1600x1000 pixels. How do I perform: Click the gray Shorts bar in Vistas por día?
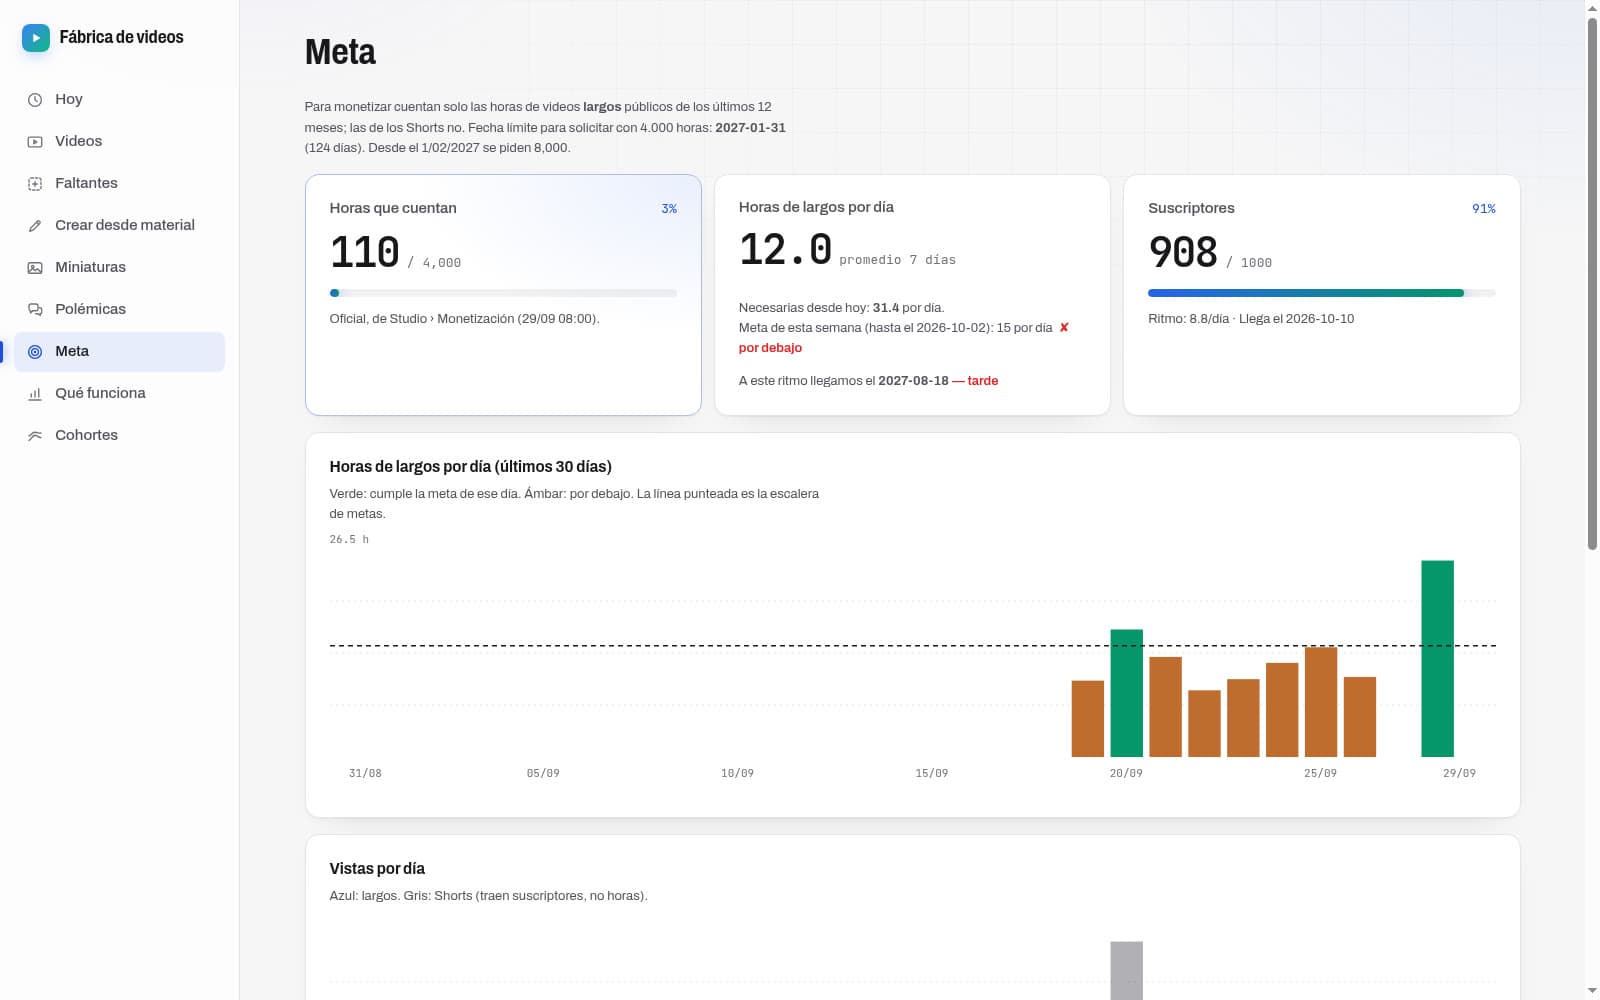click(x=1126, y=970)
